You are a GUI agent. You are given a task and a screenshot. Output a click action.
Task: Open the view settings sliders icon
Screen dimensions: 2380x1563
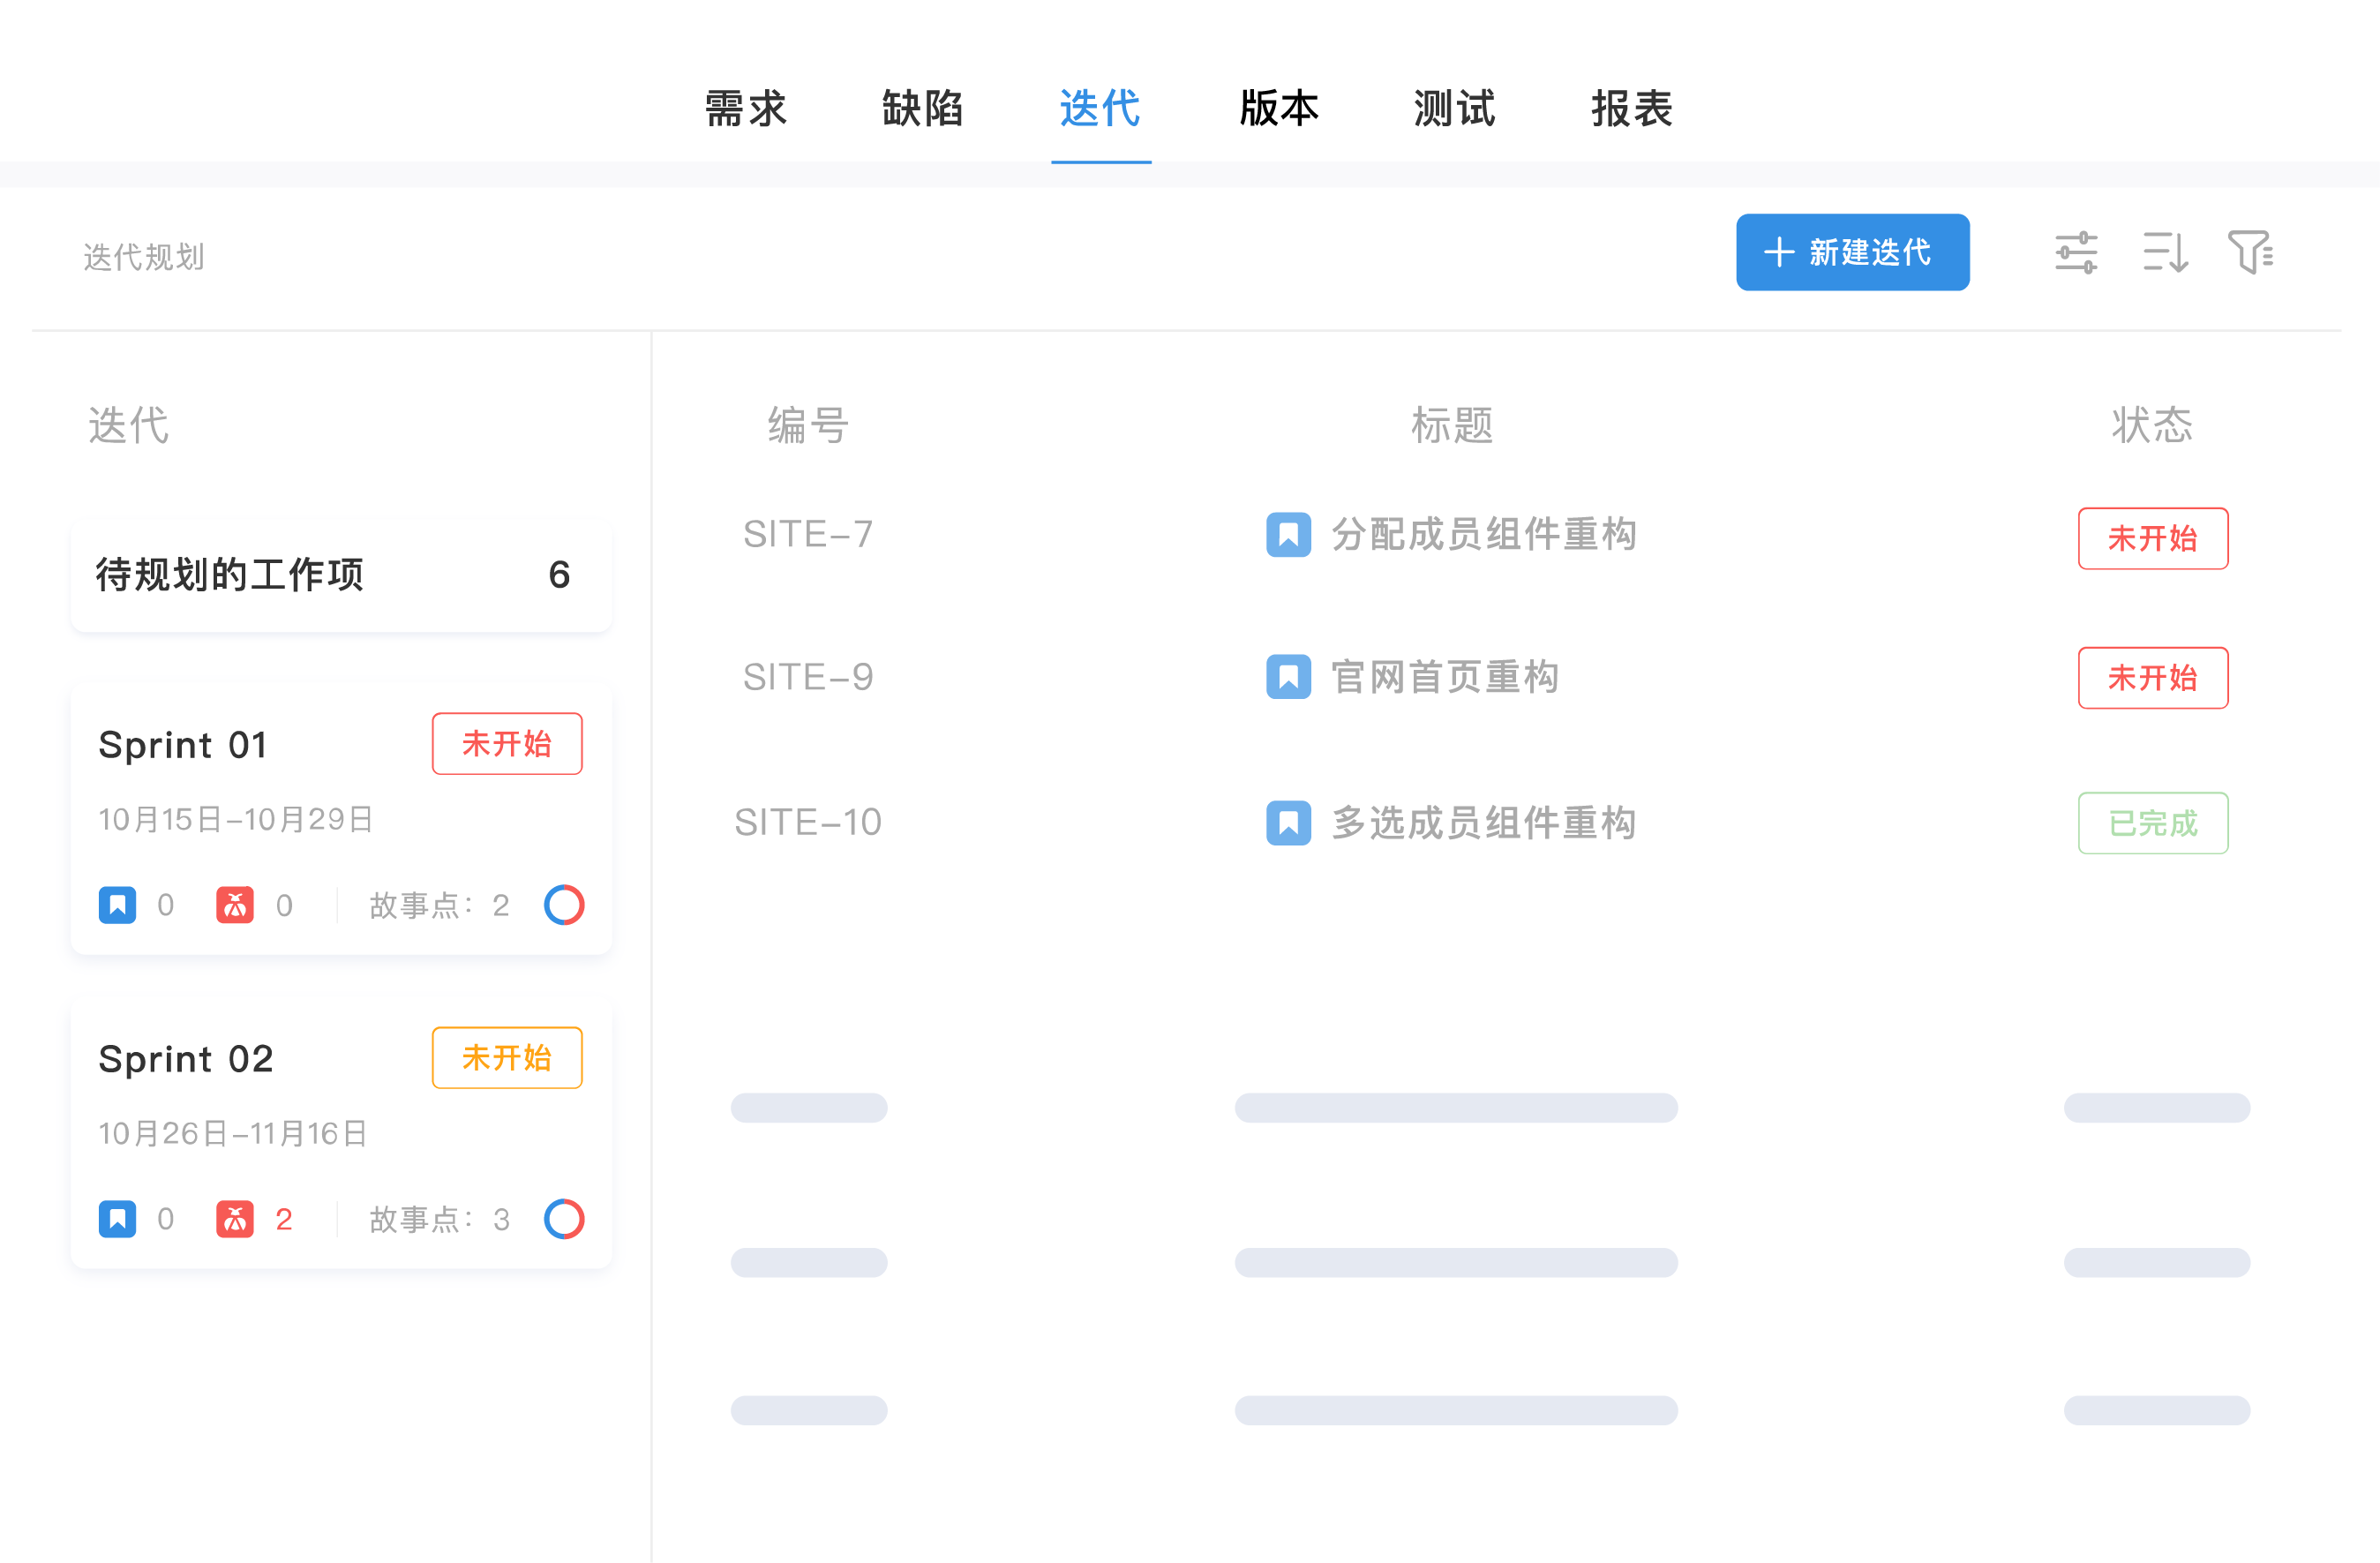pyautogui.click(x=2076, y=252)
